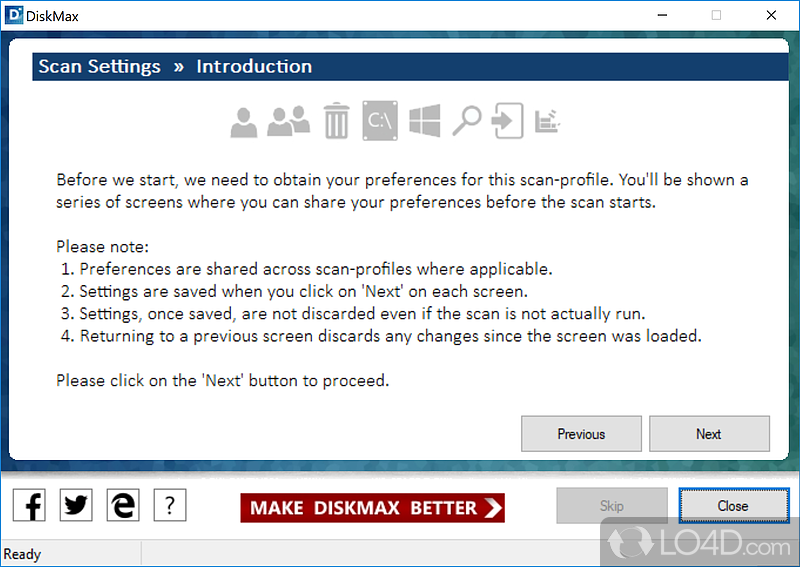Click the magnifying glass step icon
The image size is (800, 567).
point(467,121)
